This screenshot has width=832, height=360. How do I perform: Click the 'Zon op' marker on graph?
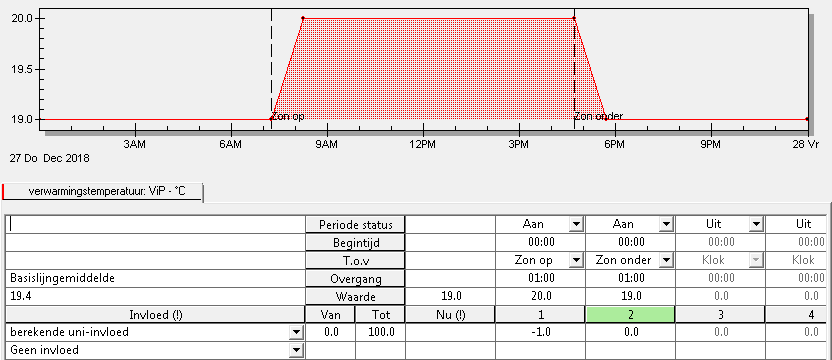coord(288,116)
